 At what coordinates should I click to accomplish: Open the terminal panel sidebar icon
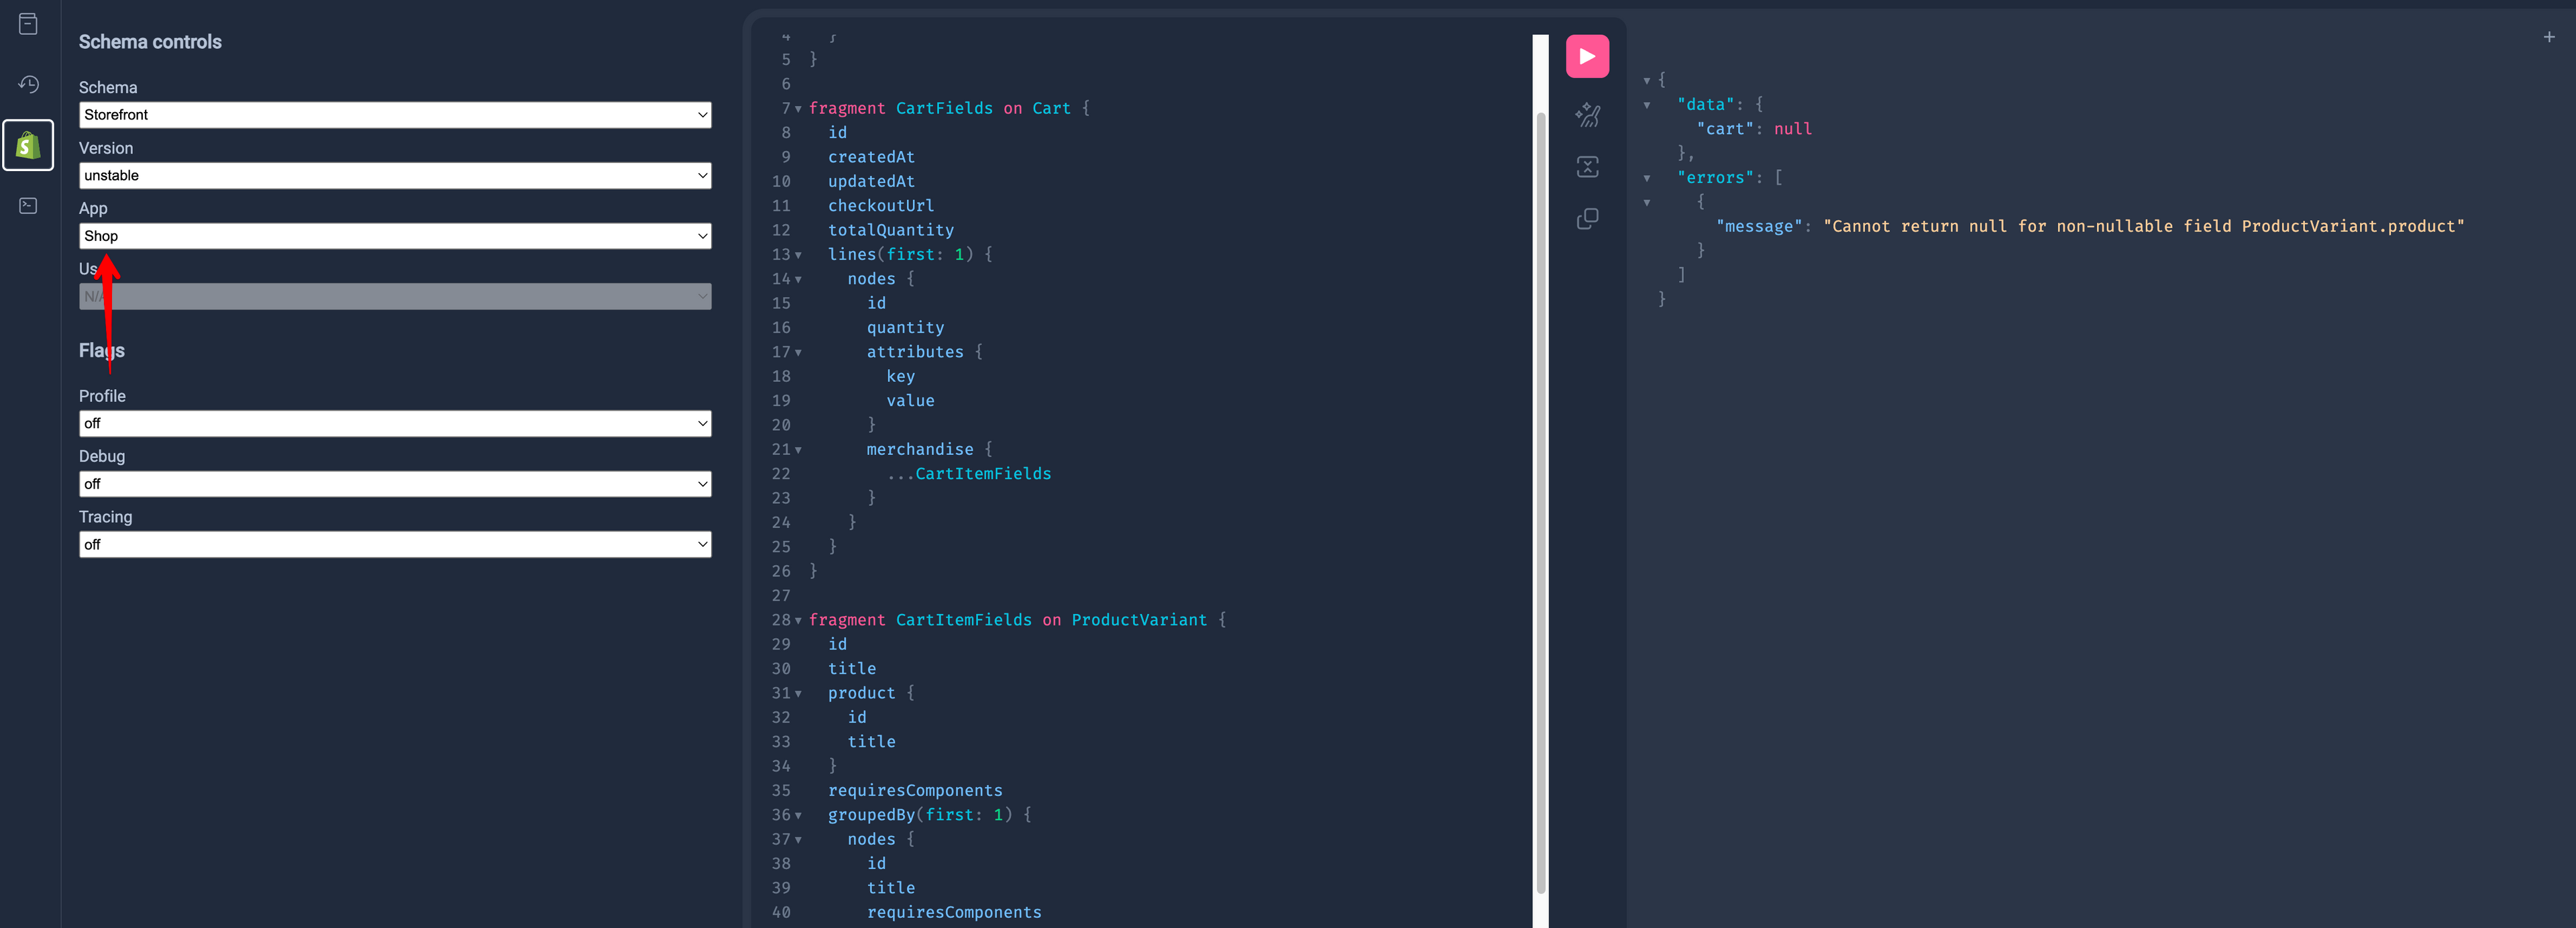[x=28, y=206]
